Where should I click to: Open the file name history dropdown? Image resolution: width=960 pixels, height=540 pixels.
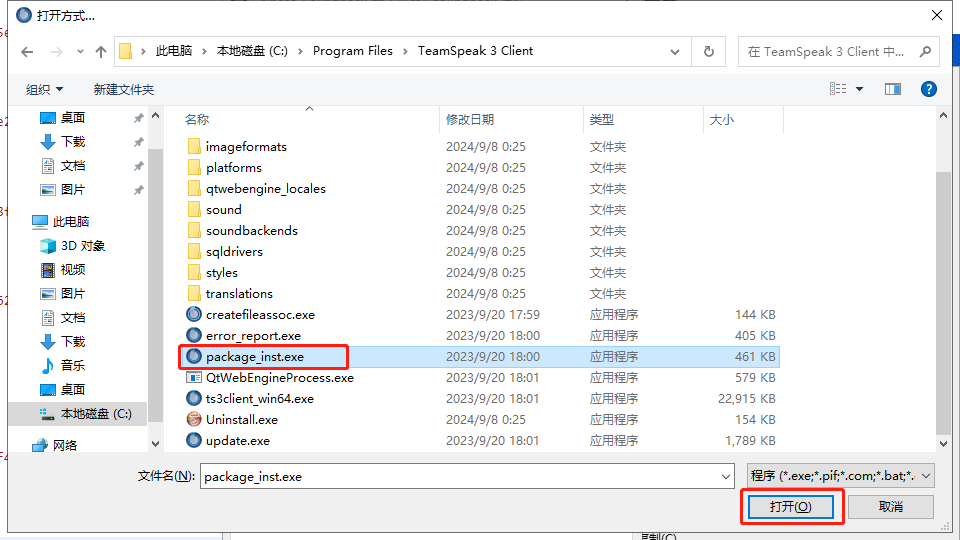click(x=726, y=477)
